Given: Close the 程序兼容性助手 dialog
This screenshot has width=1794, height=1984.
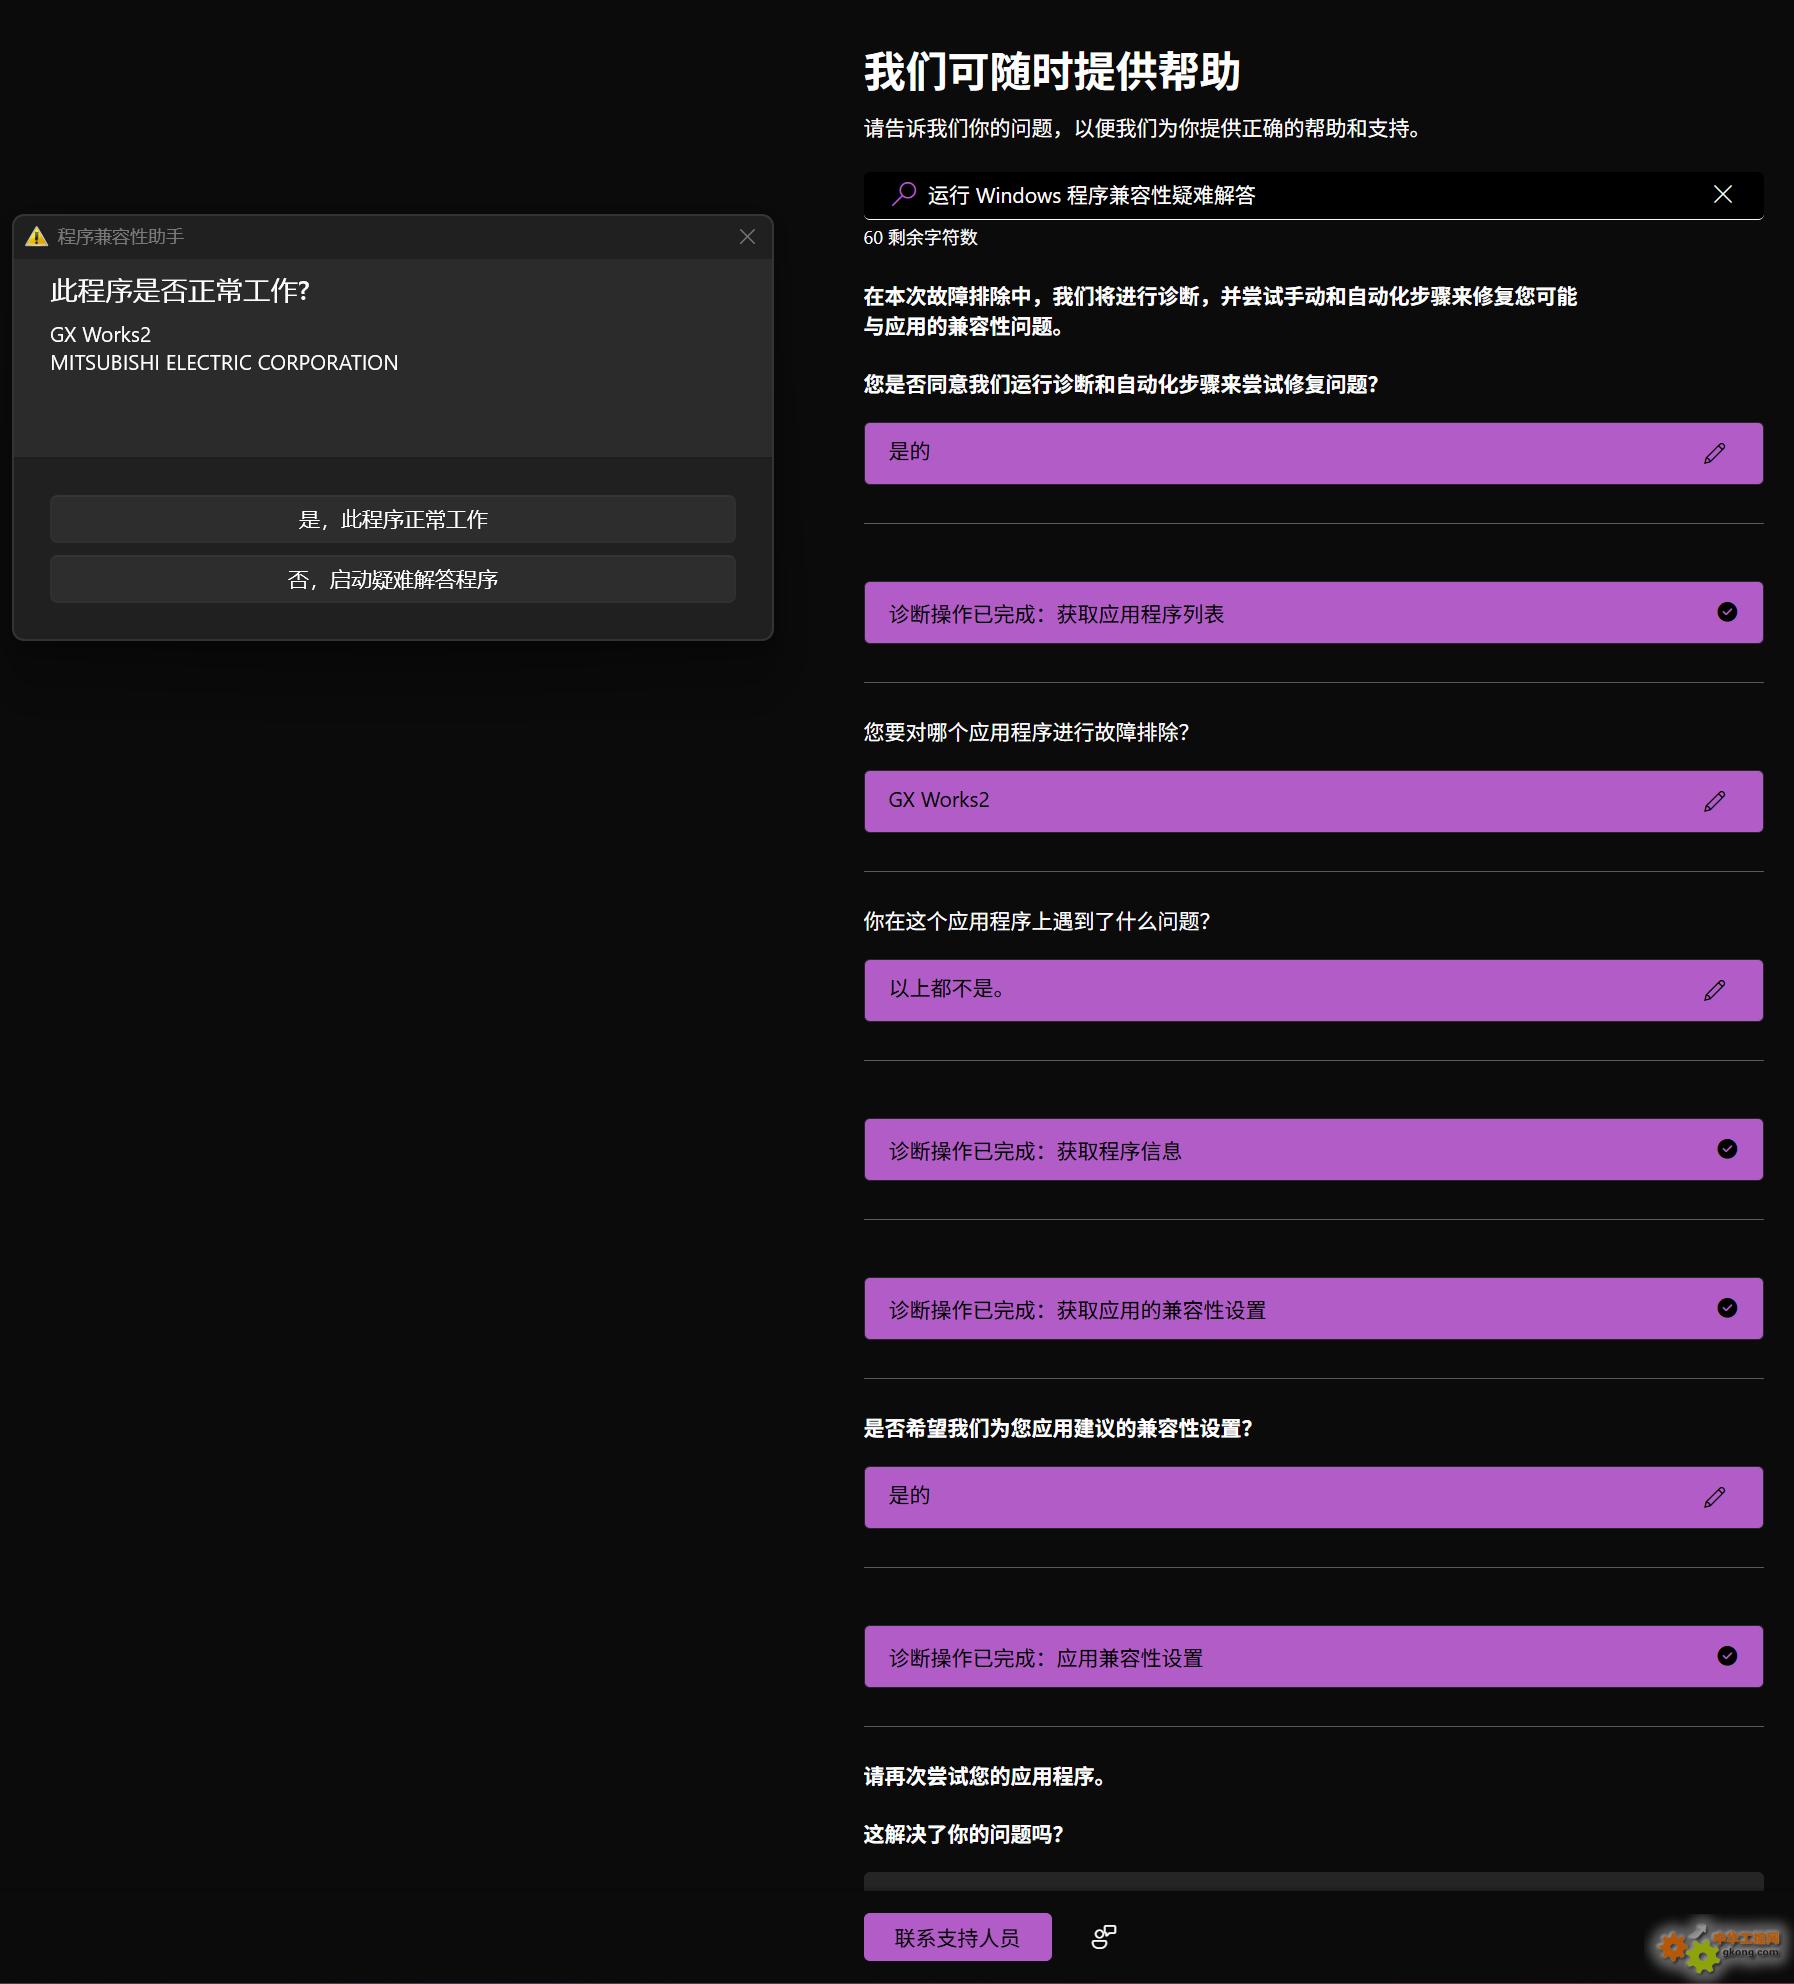Looking at the screenshot, I should tap(747, 237).
